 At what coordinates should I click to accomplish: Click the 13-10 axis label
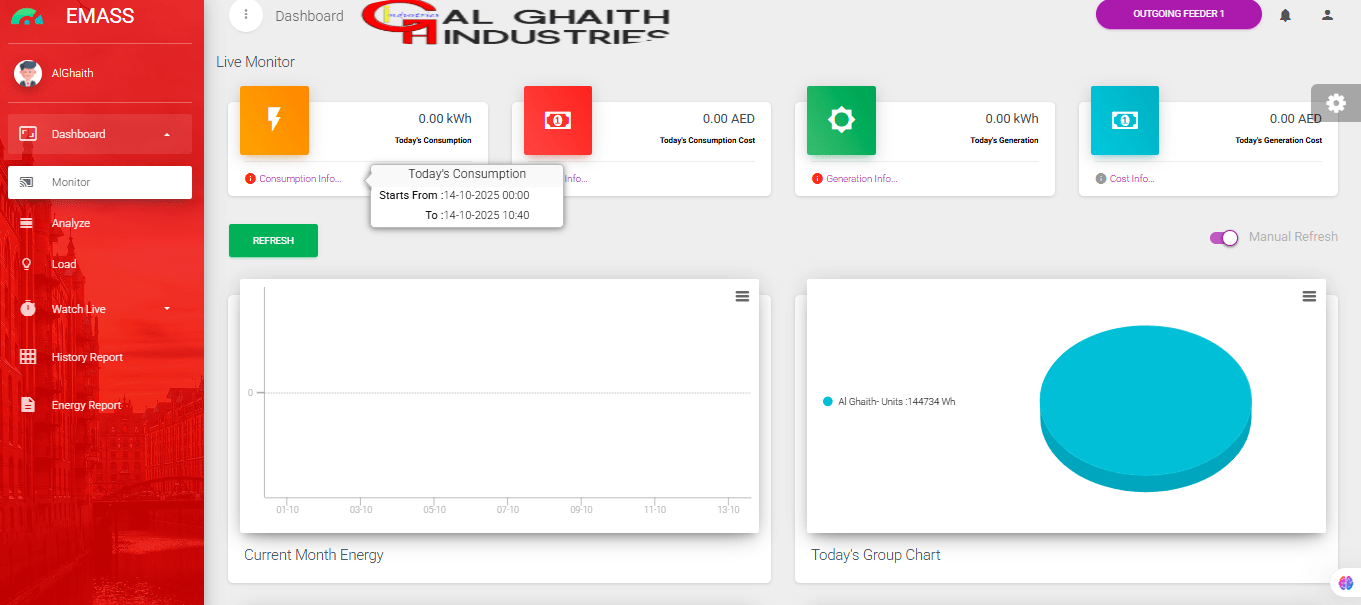(729, 510)
